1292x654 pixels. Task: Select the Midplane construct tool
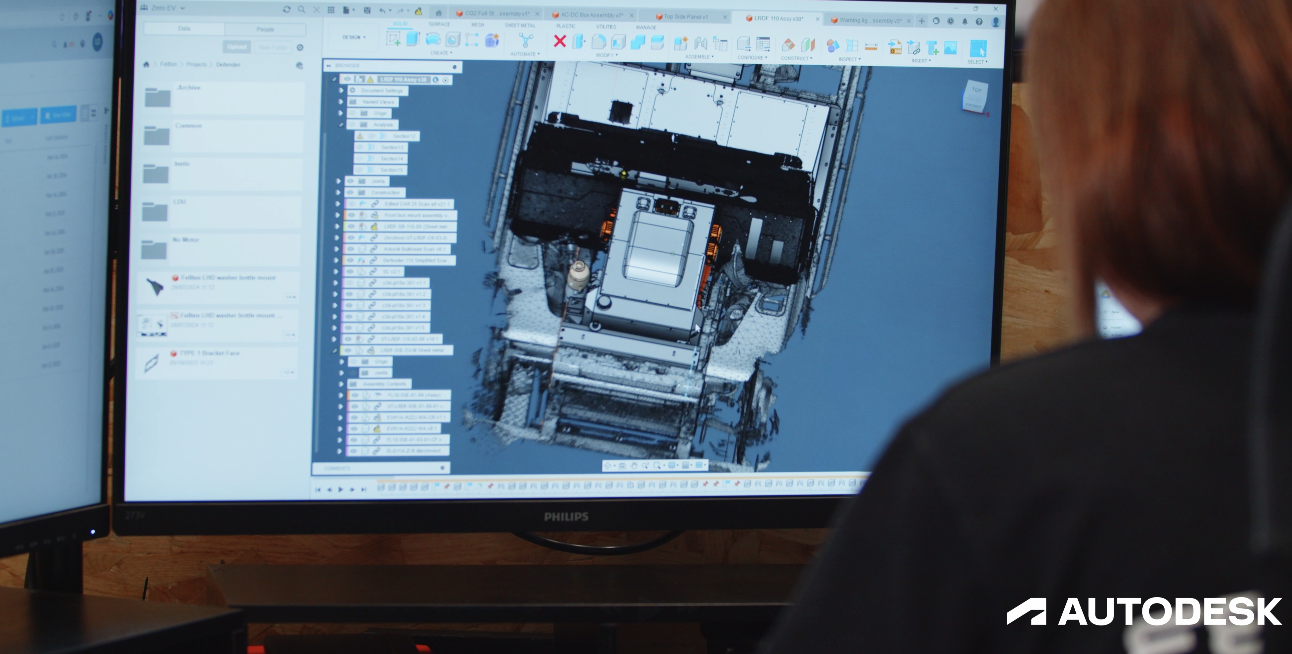(x=808, y=45)
